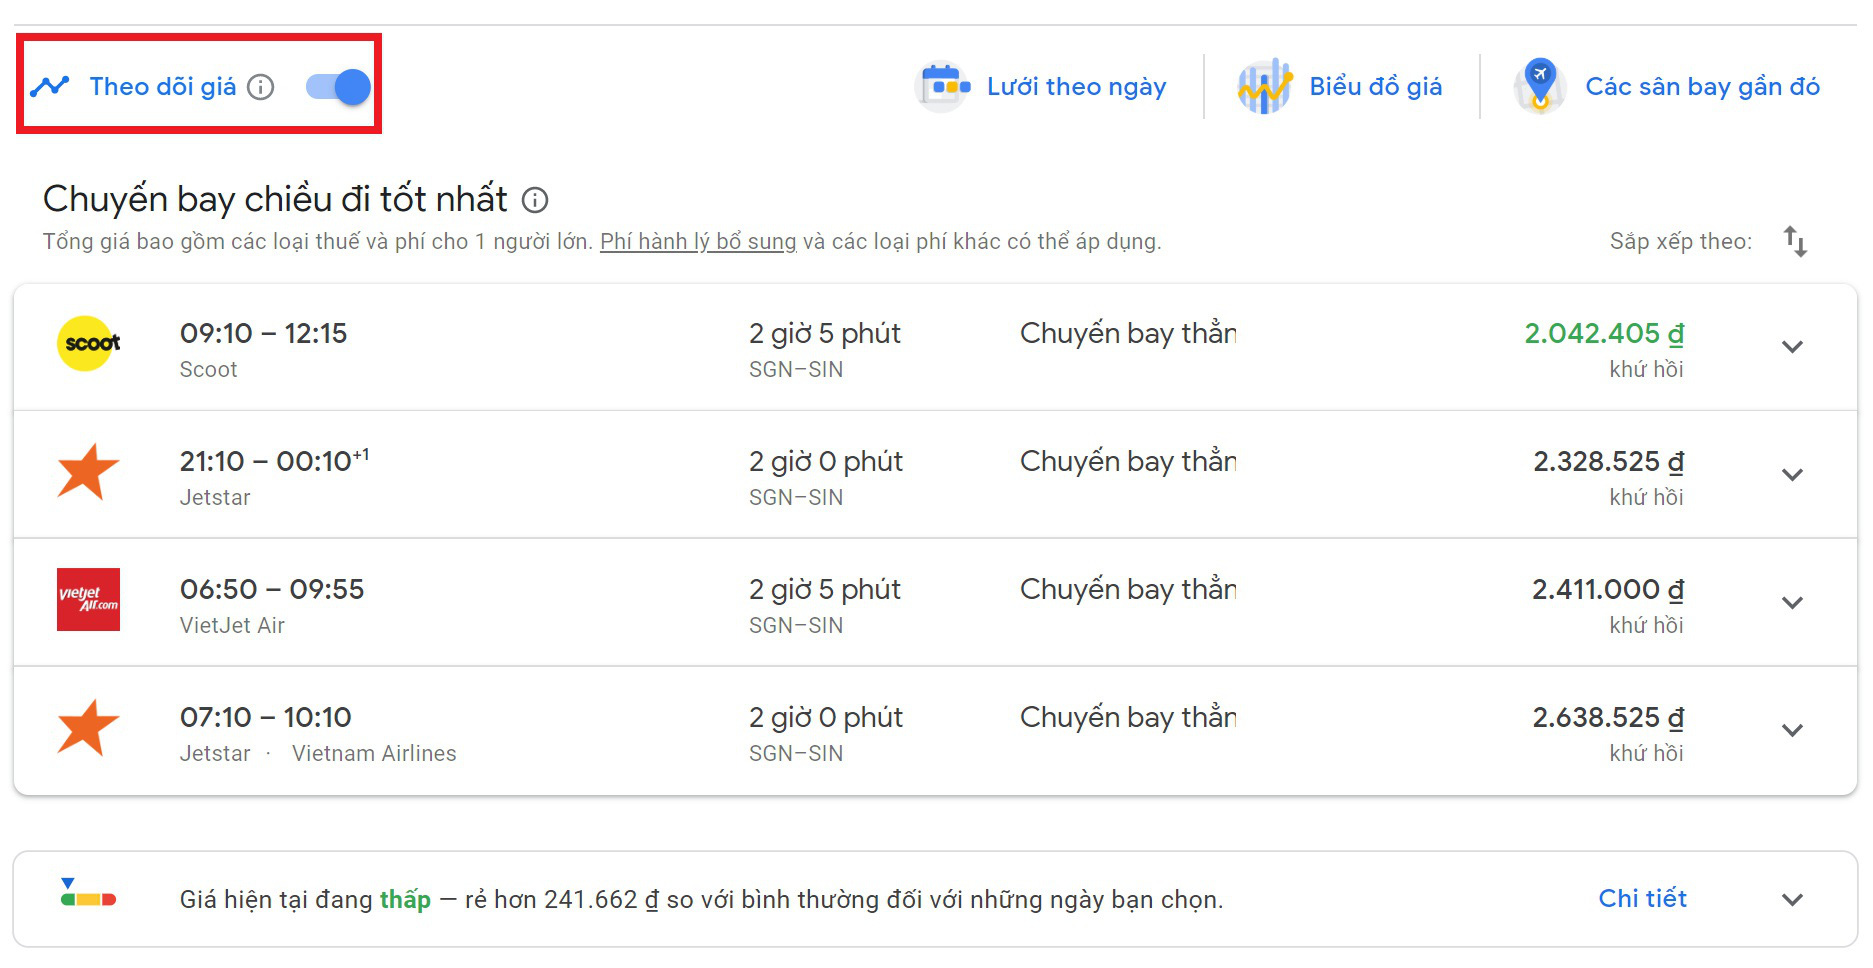Click the sort arrows icon beside Sắp xếp theo

coord(1795,241)
